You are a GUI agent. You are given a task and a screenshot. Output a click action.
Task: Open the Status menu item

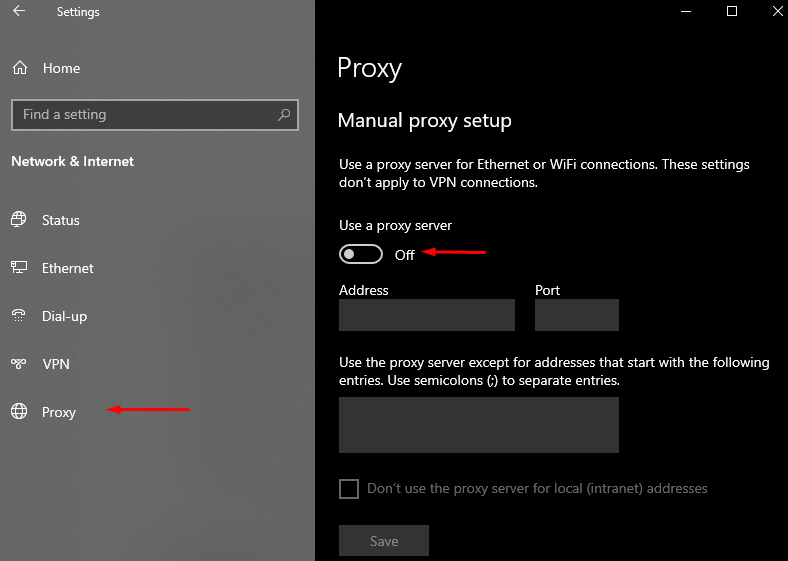pos(61,220)
